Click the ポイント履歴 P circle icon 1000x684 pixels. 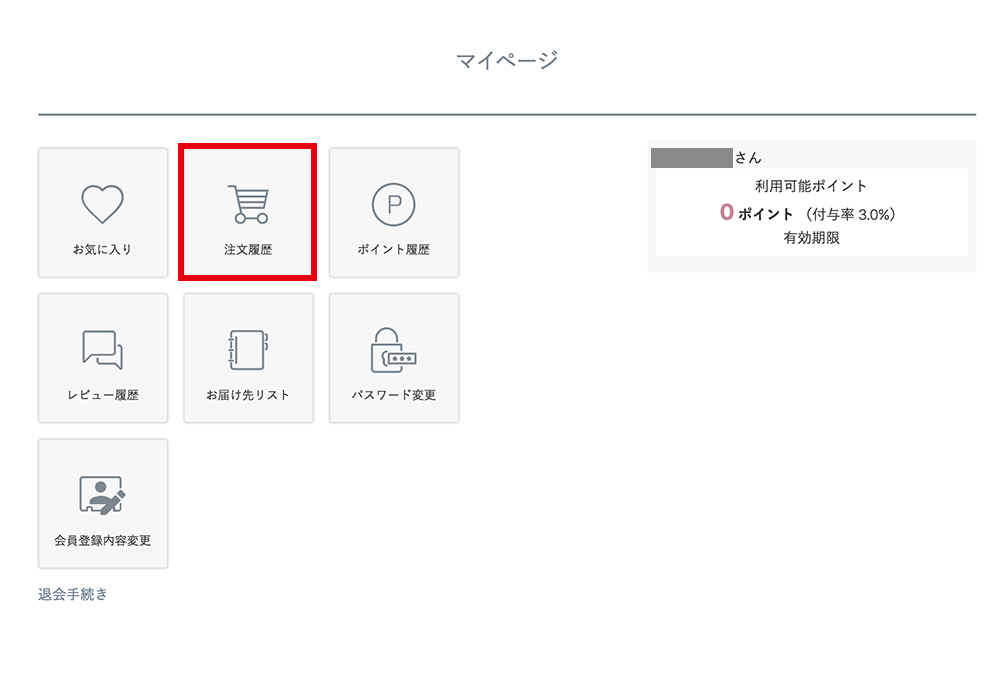tap(393, 202)
